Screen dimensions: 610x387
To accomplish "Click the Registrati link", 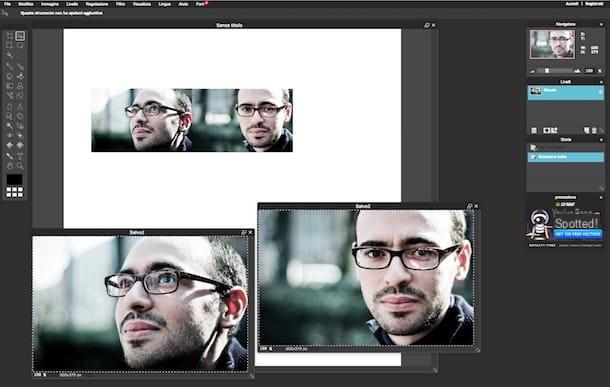I will [x=594, y=4].
